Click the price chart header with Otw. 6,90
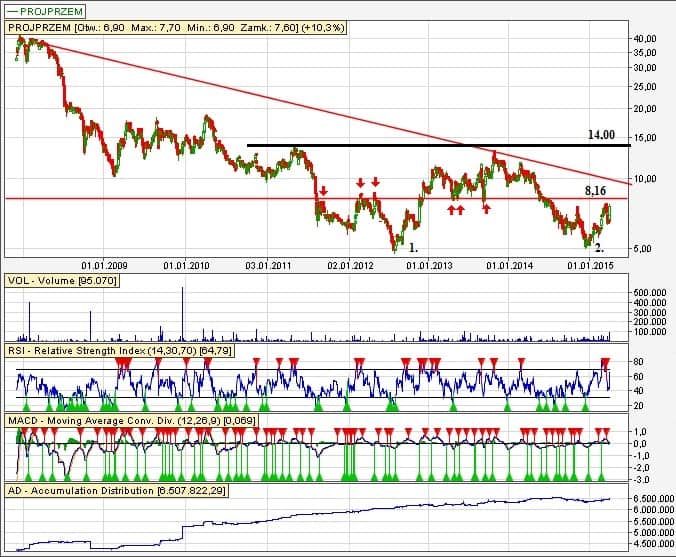The width and height of the screenshot is (676, 557). point(178,28)
